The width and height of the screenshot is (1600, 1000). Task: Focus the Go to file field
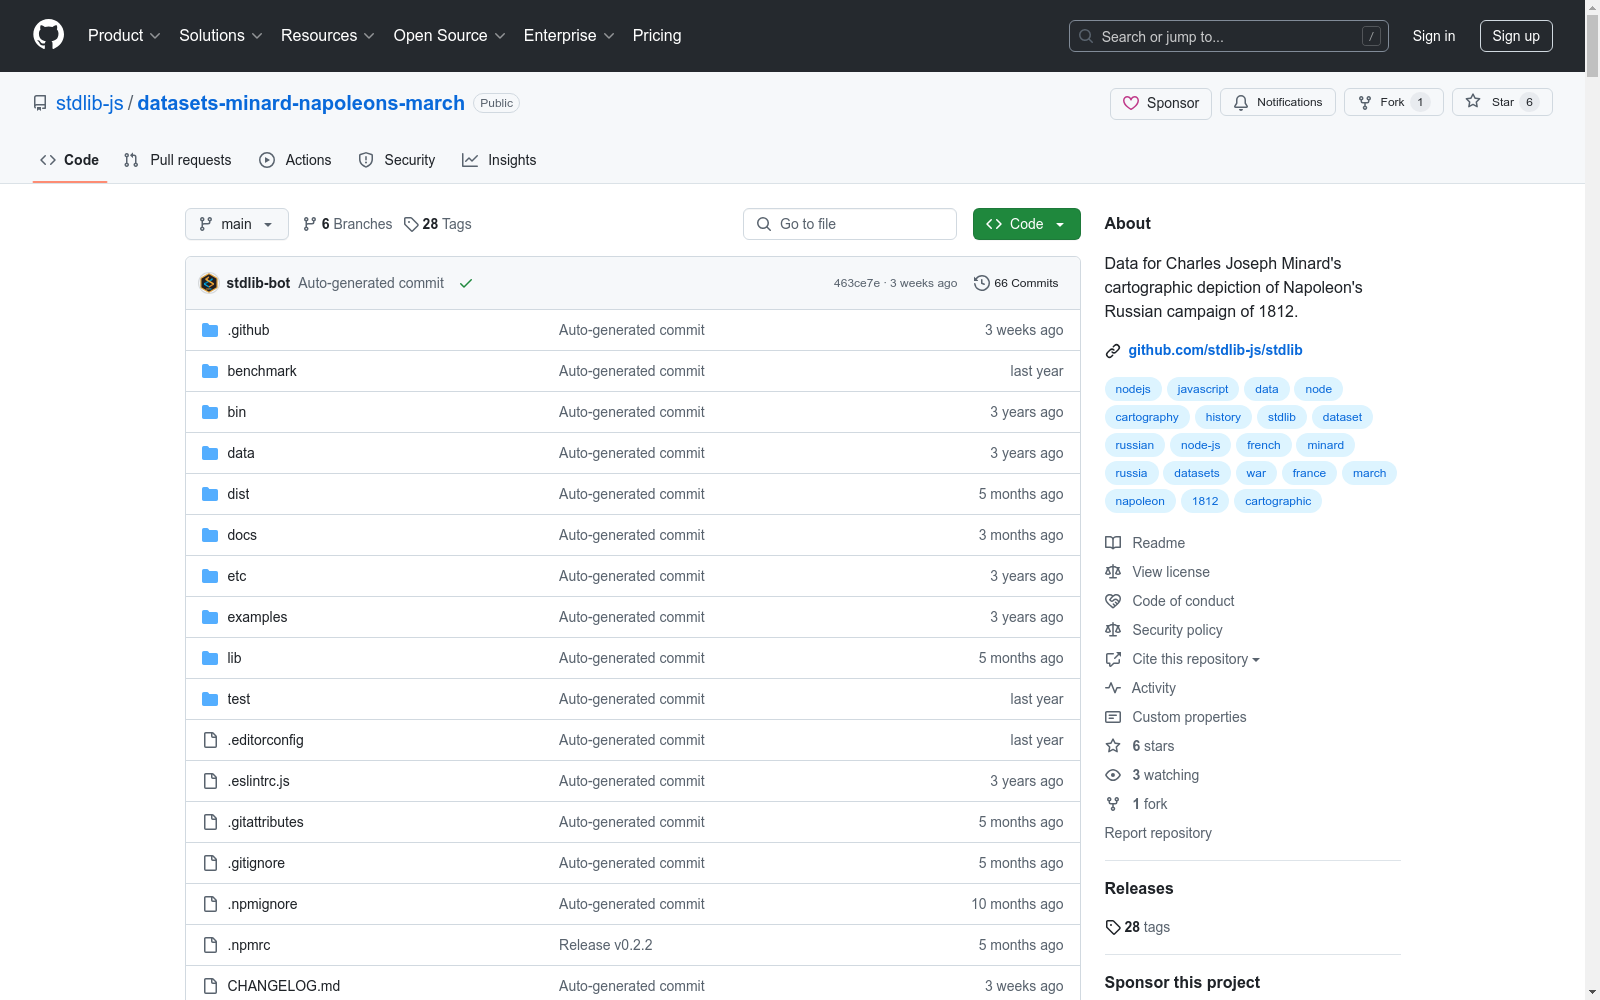click(x=850, y=224)
